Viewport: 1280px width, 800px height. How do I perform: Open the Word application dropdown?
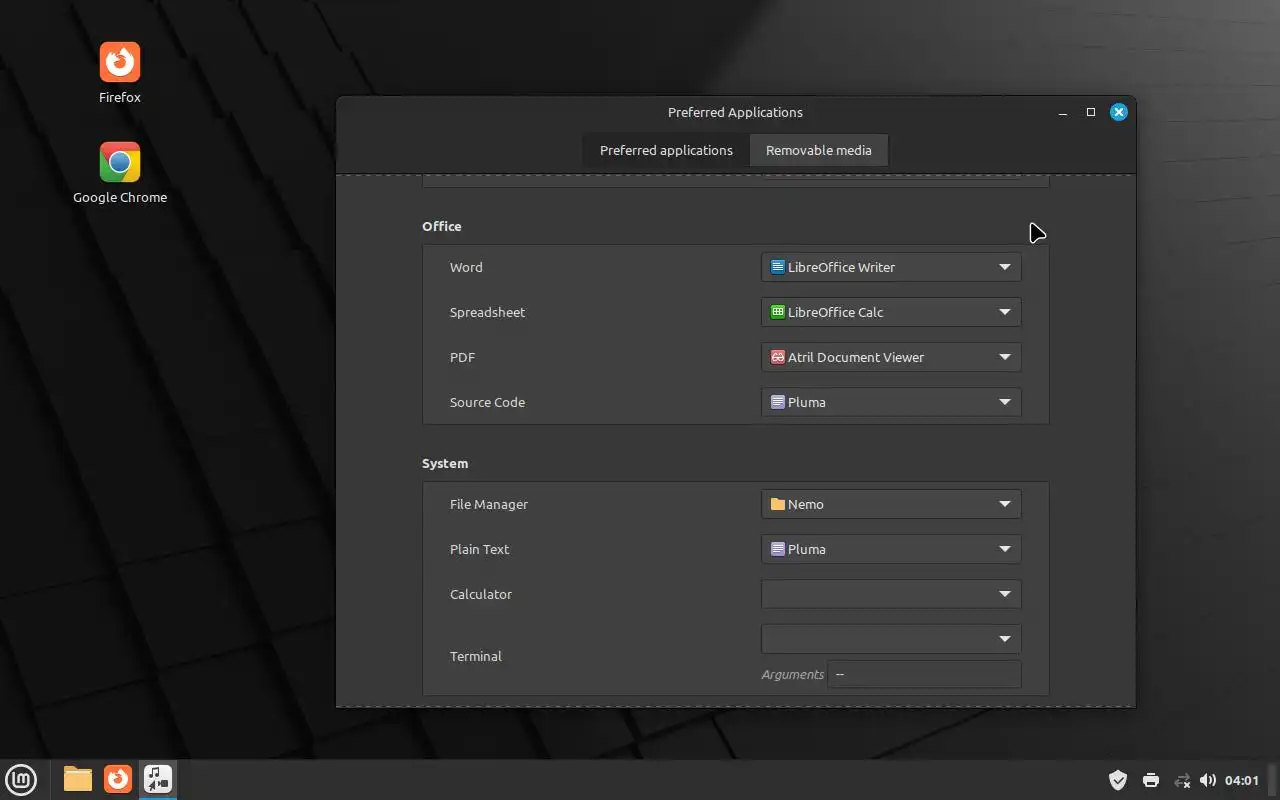(891, 267)
